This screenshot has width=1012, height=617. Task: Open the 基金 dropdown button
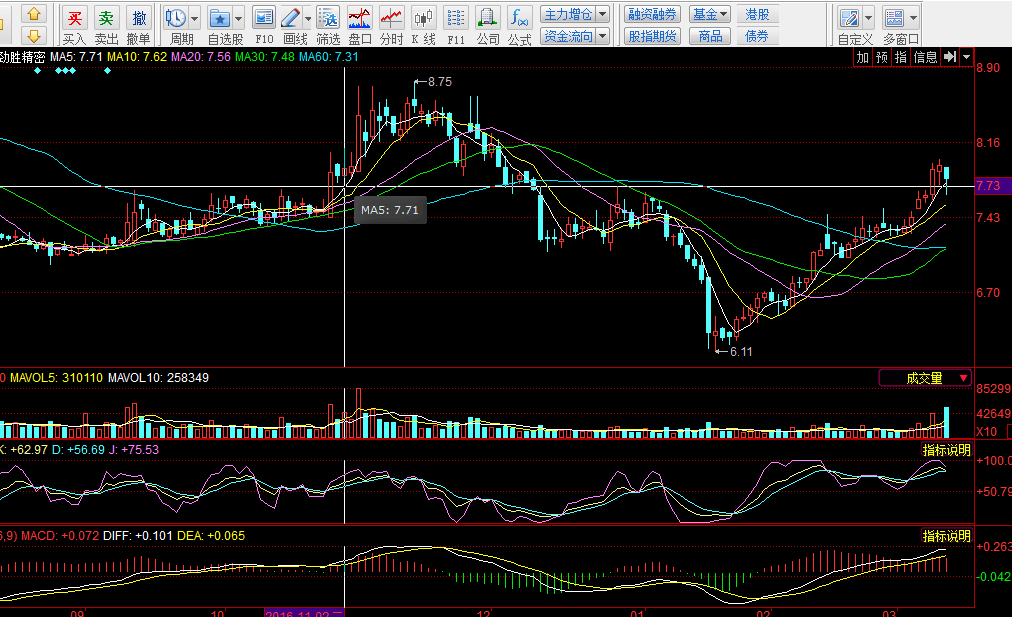710,14
